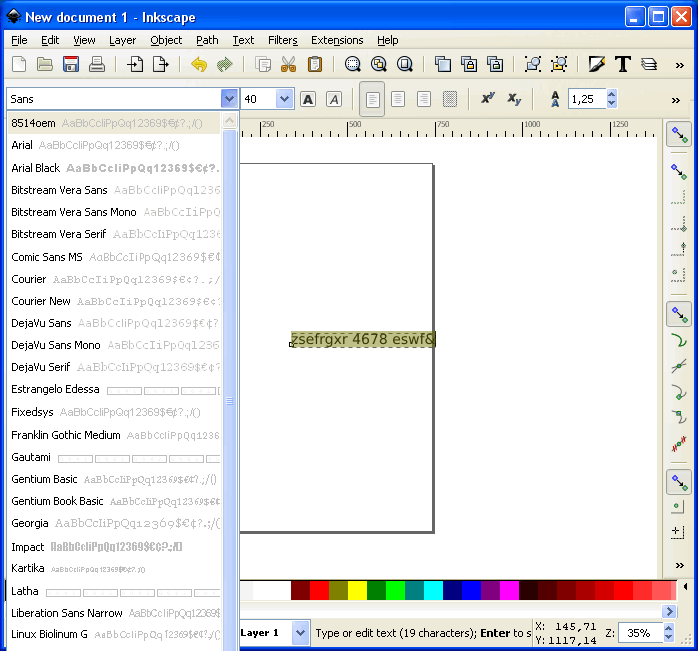698x651 pixels.
Task: Paste from the clipboard icon
Action: pyautogui.click(x=315, y=65)
